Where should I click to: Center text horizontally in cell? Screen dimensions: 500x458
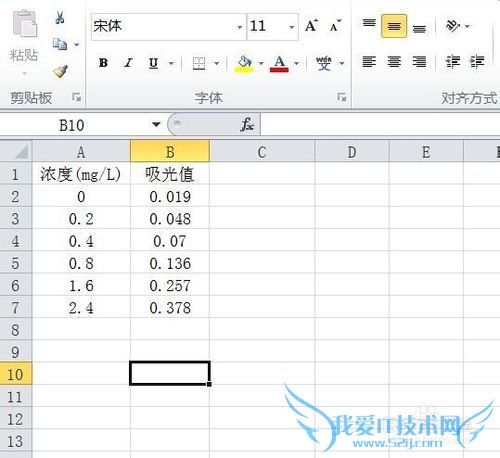pos(394,62)
